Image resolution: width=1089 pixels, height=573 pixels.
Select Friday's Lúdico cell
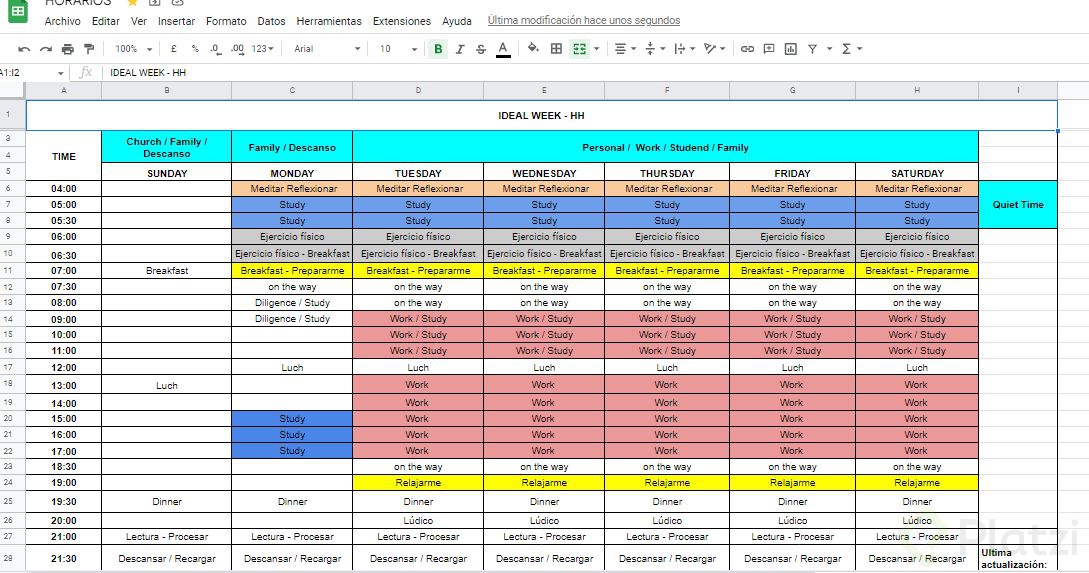point(792,520)
